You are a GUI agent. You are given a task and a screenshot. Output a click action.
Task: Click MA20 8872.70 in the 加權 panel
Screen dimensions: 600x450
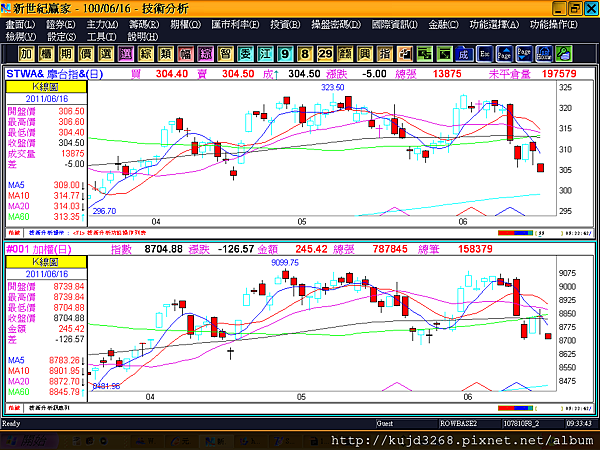pyautogui.click(x=46, y=382)
